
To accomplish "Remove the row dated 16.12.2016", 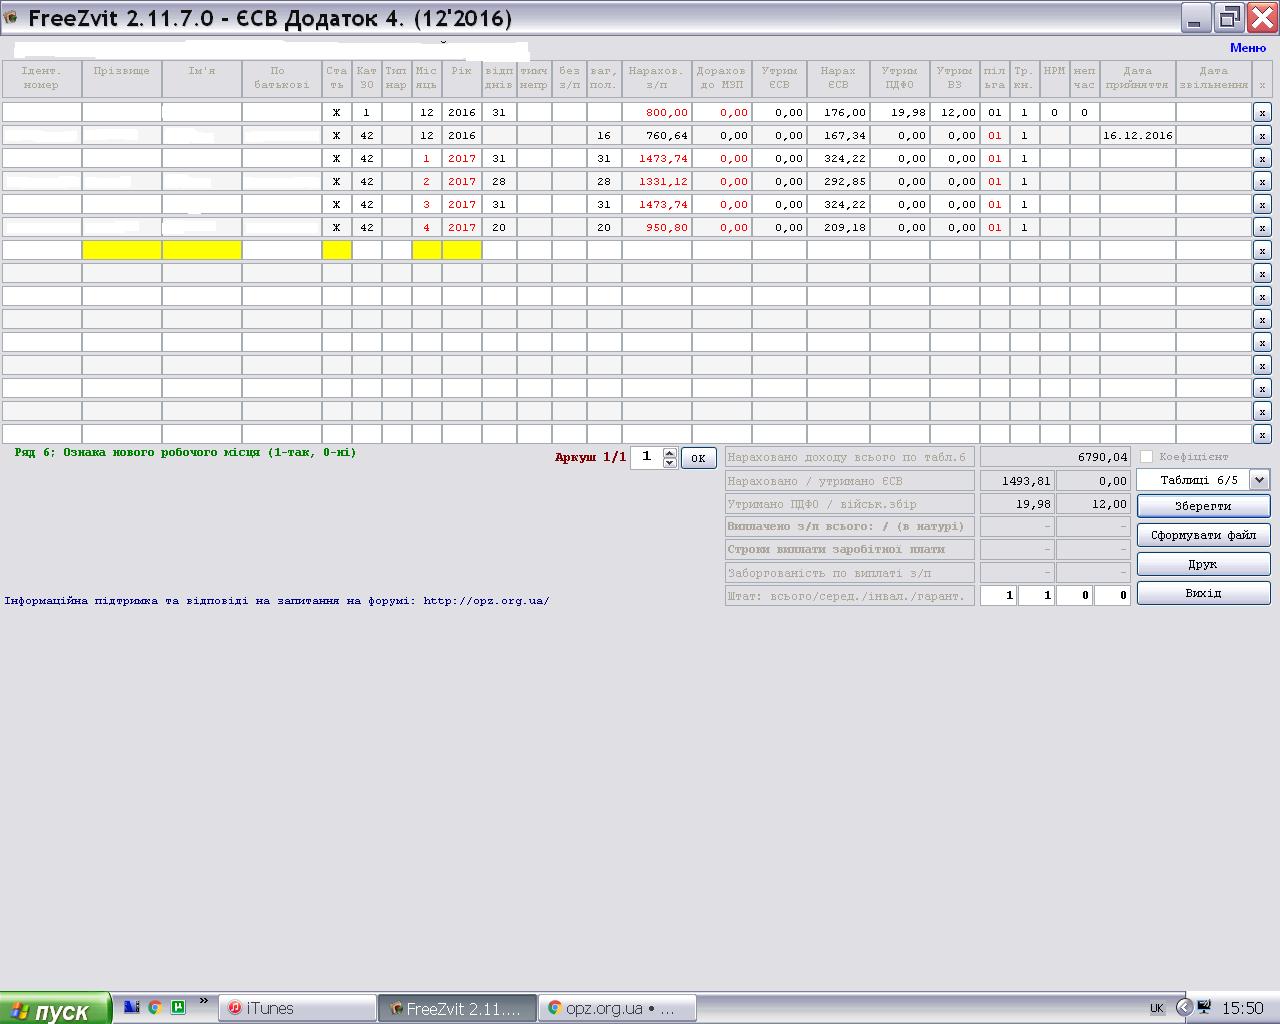I will (1262, 136).
